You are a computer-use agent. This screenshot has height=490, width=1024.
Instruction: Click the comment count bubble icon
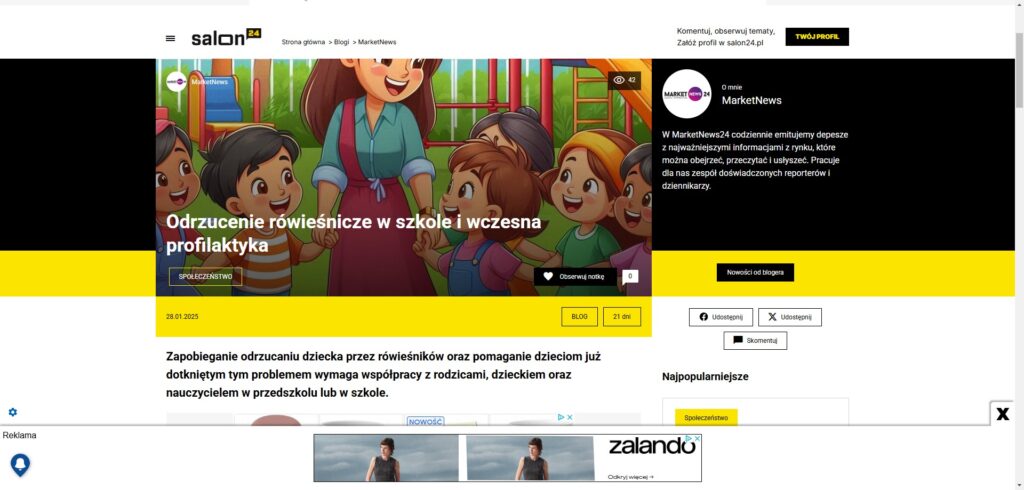coord(630,277)
